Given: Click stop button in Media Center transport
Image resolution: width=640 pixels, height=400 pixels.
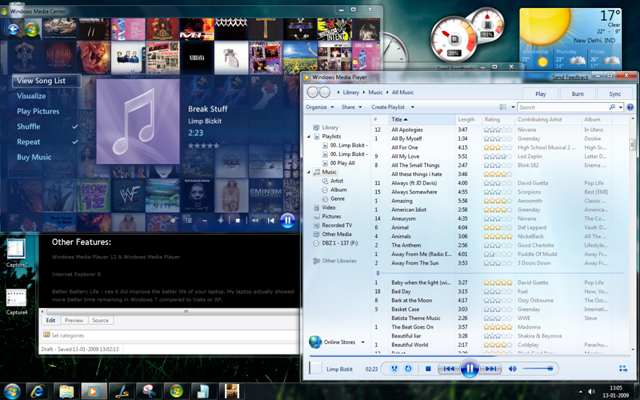Looking at the screenshot, I should (x=238, y=220).
